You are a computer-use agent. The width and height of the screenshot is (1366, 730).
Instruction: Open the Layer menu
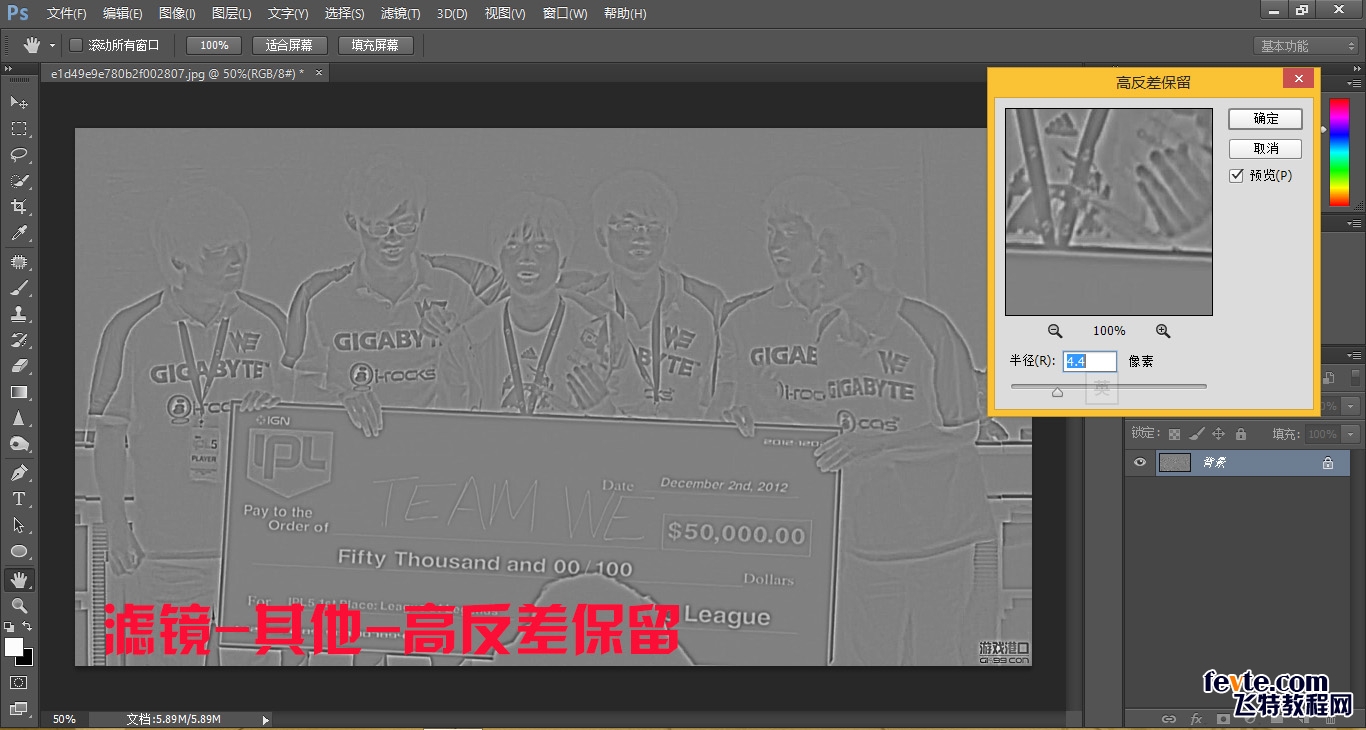click(232, 14)
